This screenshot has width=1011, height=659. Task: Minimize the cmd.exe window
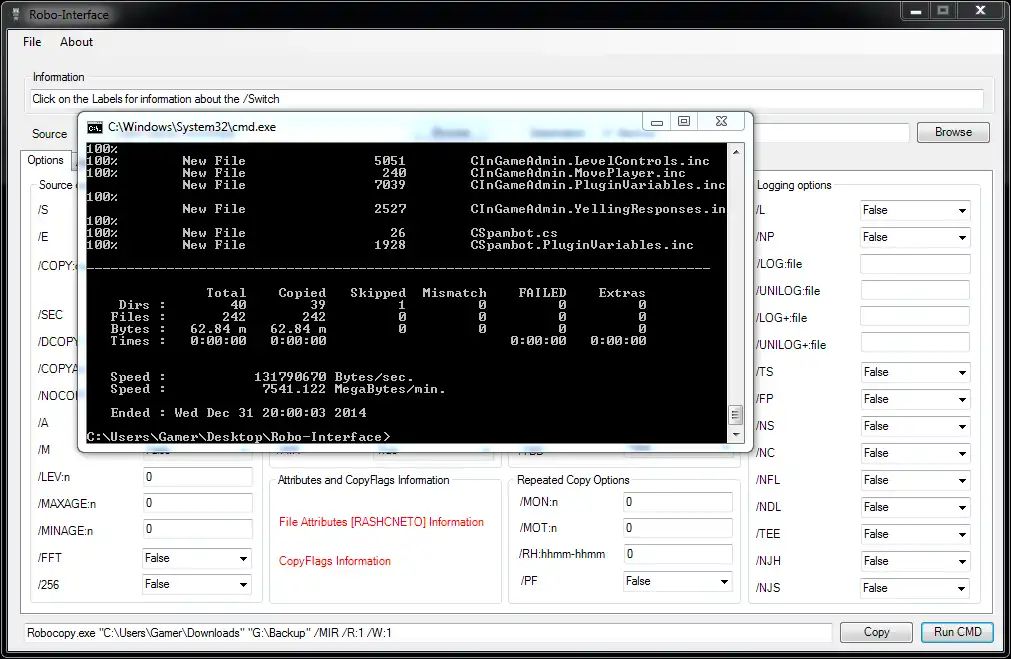[656, 122]
